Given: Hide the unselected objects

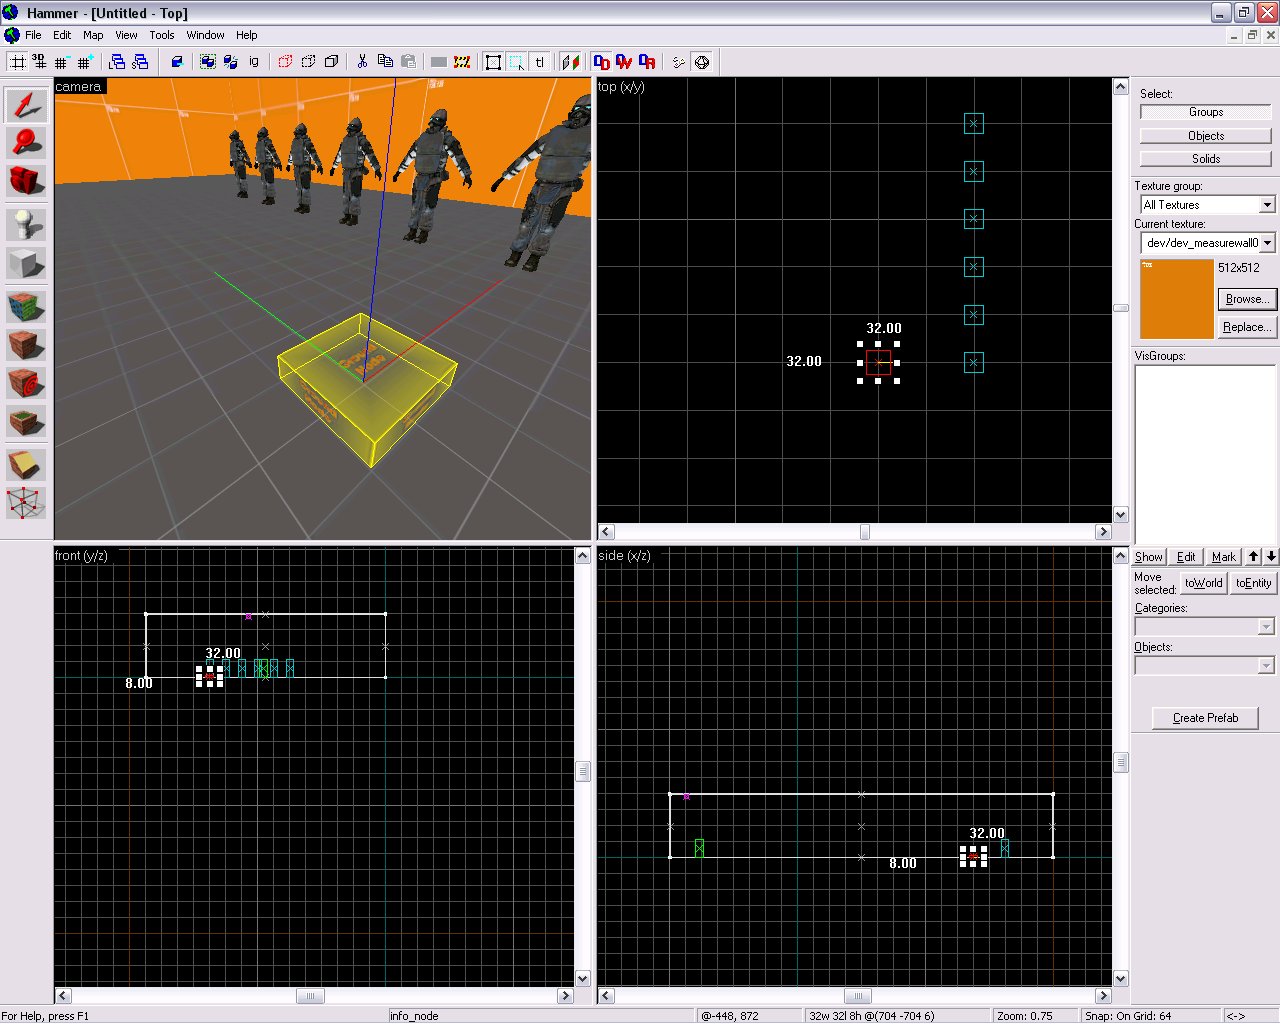Looking at the screenshot, I should 308,62.
